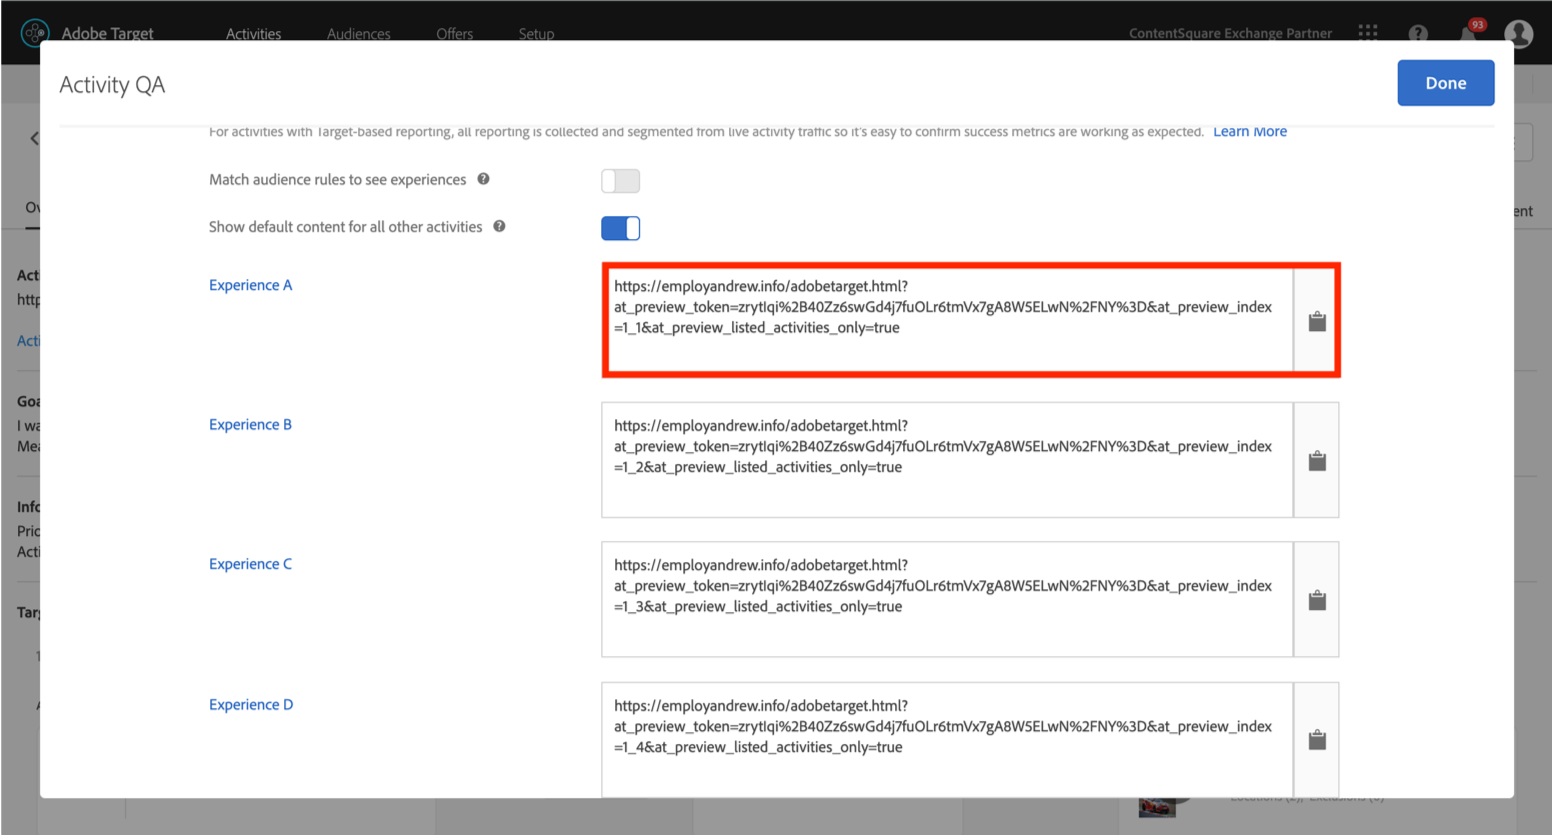Copy the Experience C preview URL
The image size is (1552, 835).
[x=1317, y=600]
